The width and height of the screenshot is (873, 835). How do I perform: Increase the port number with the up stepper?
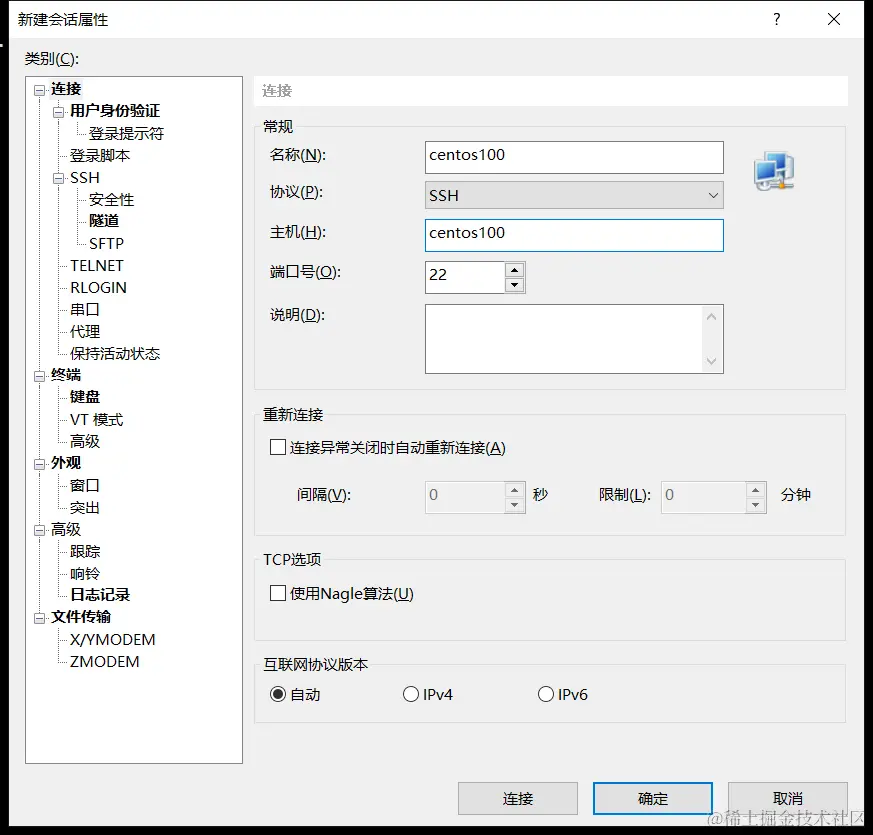[514, 270]
